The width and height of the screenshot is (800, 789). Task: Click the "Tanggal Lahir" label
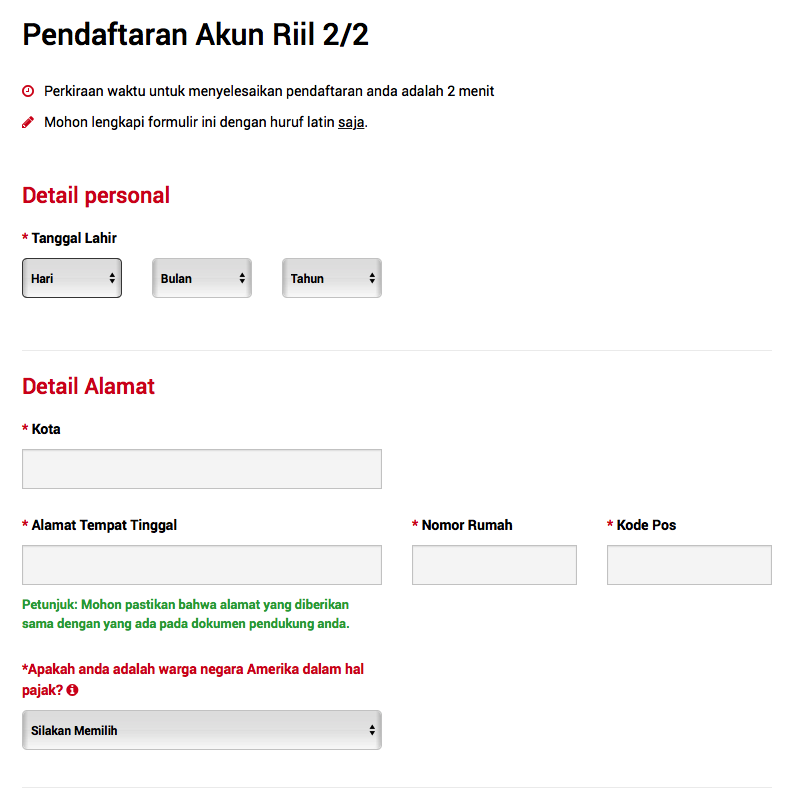click(x=74, y=238)
